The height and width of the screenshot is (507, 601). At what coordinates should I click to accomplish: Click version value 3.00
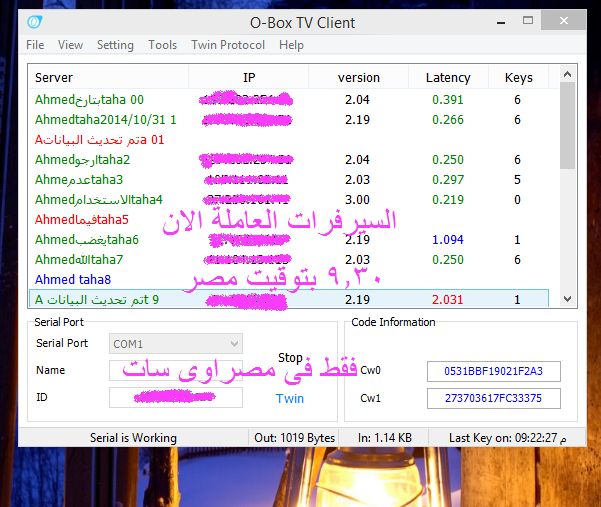(357, 199)
